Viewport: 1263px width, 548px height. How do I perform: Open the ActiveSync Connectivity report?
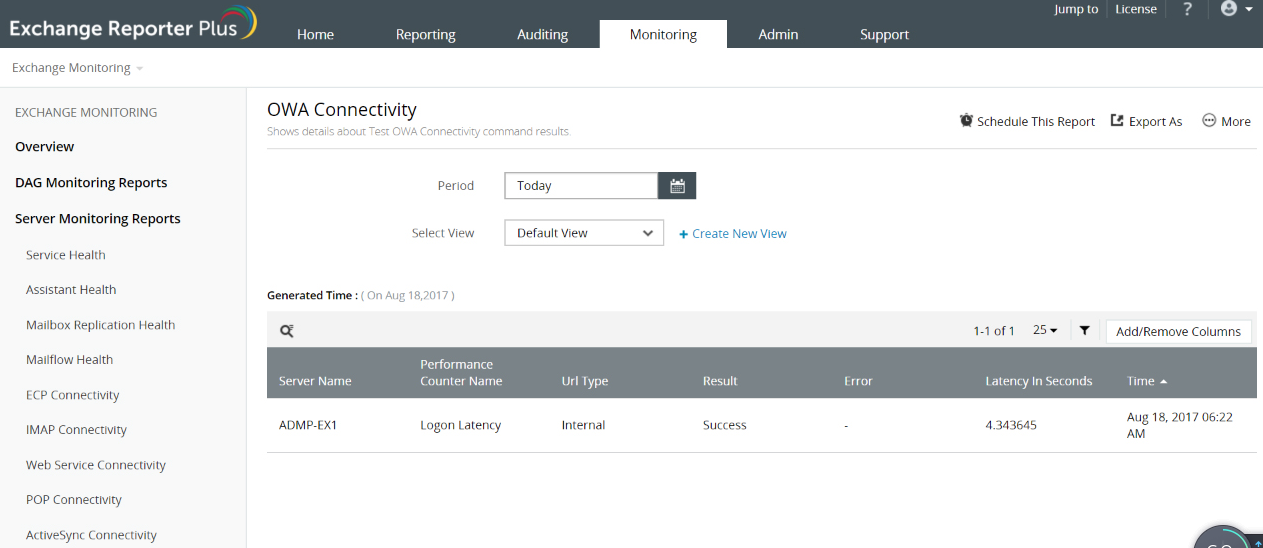click(x=91, y=535)
